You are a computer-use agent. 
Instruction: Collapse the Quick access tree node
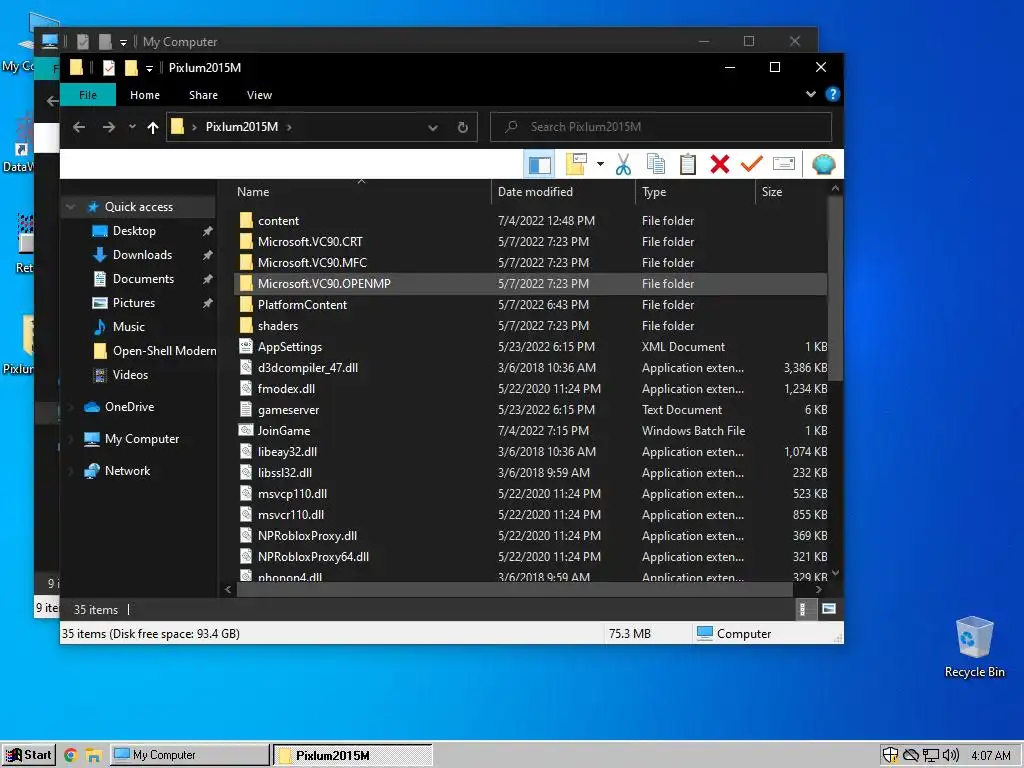71,207
